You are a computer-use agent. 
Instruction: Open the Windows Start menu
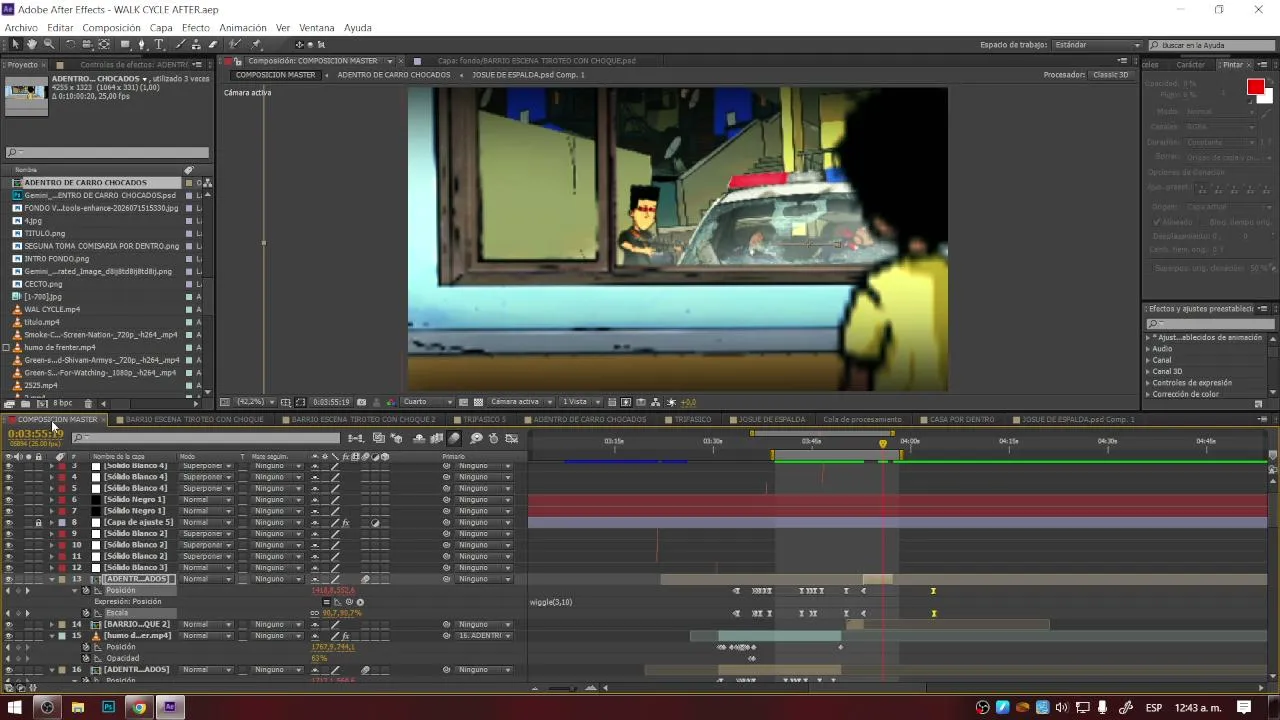point(15,707)
